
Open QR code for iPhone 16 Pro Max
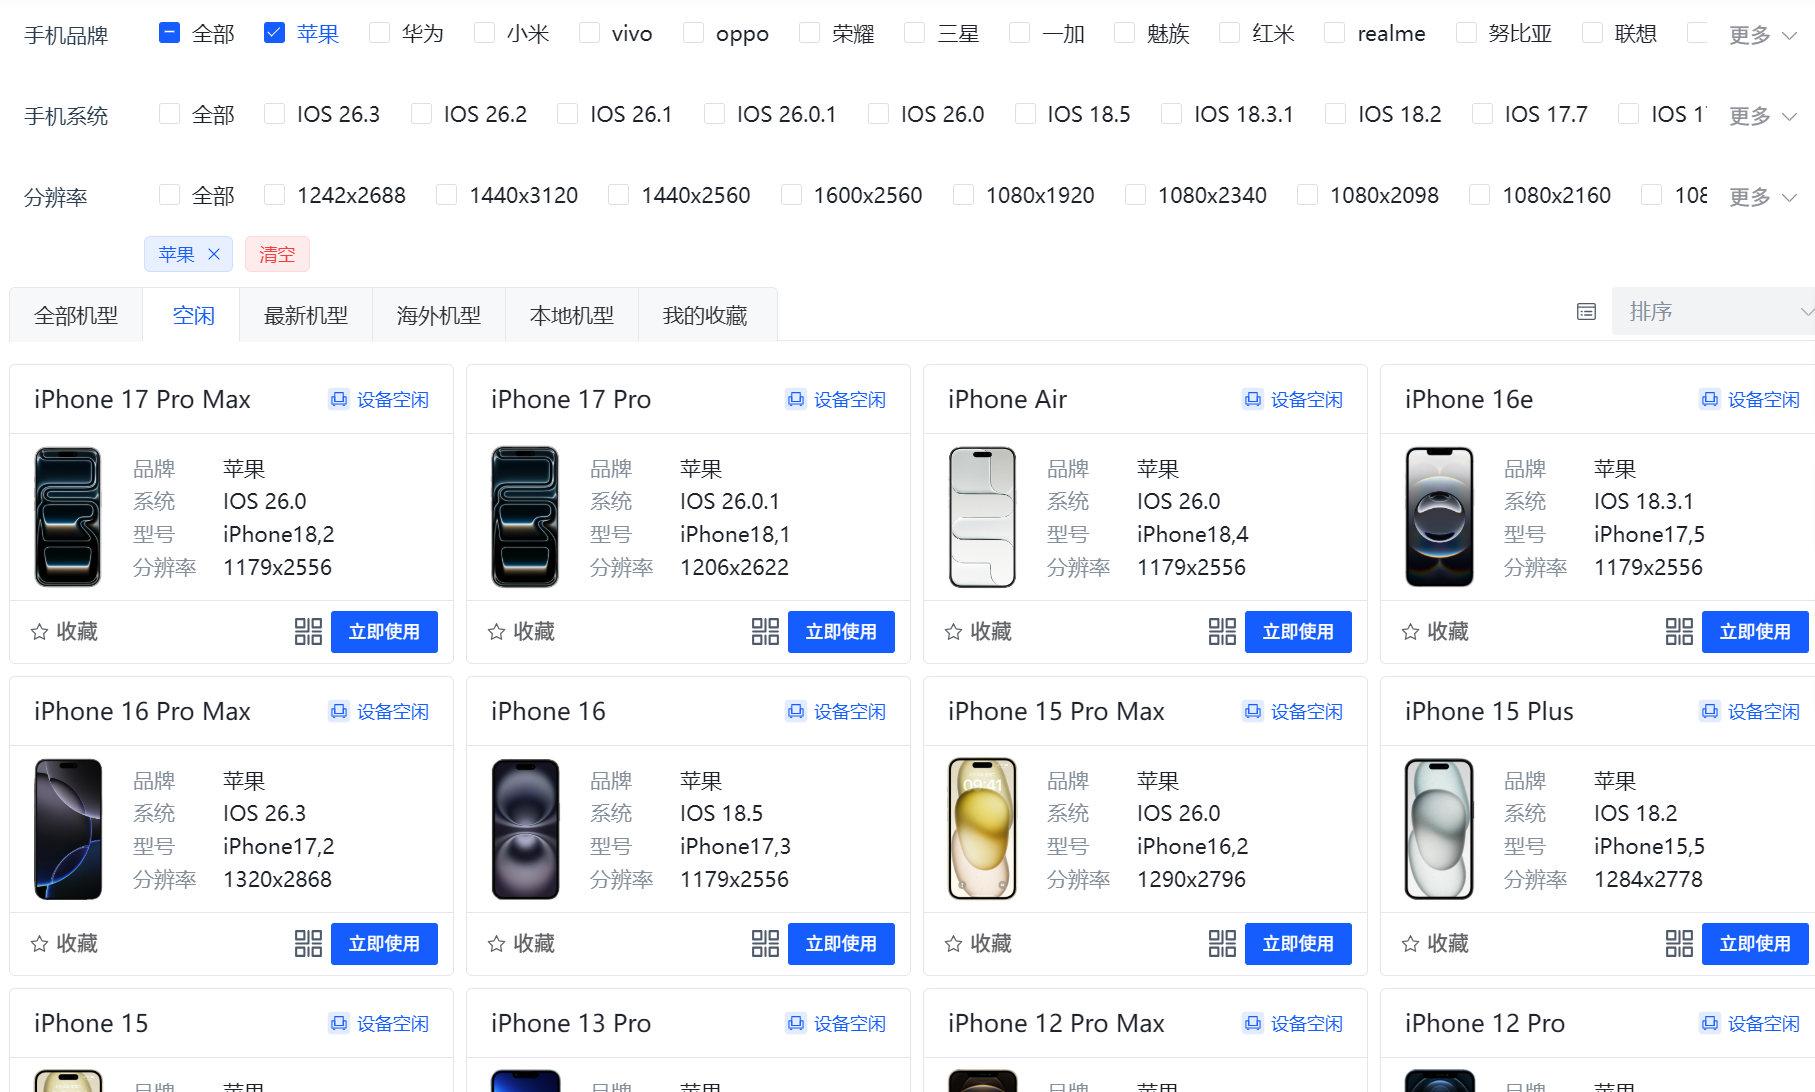pos(308,944)
